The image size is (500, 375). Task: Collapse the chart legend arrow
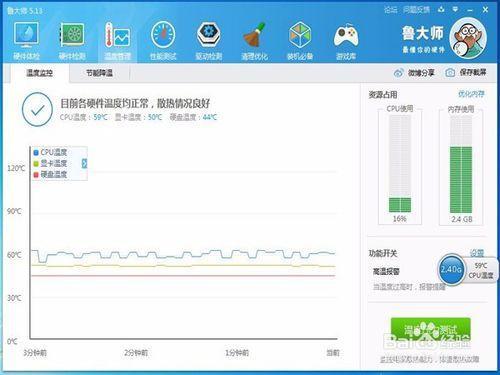[x=84, y=163]
